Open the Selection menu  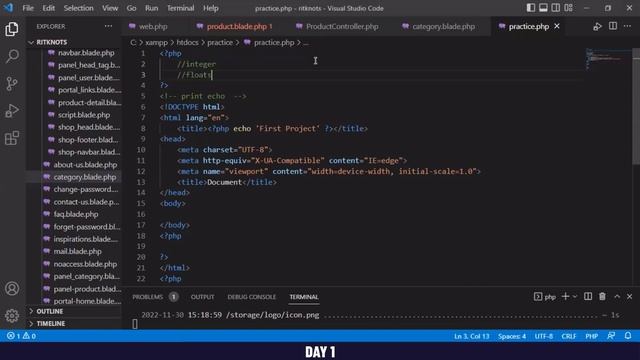(x=78, y=8)
